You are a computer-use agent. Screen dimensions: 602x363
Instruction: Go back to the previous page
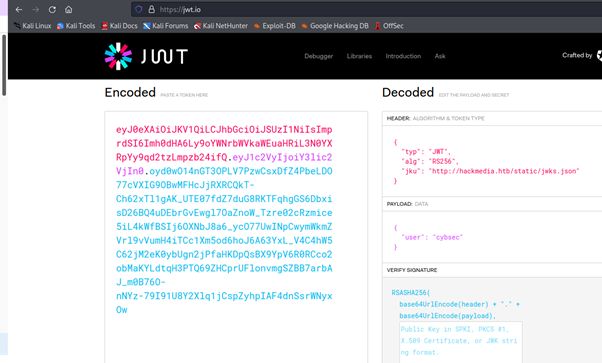[19, 10]
